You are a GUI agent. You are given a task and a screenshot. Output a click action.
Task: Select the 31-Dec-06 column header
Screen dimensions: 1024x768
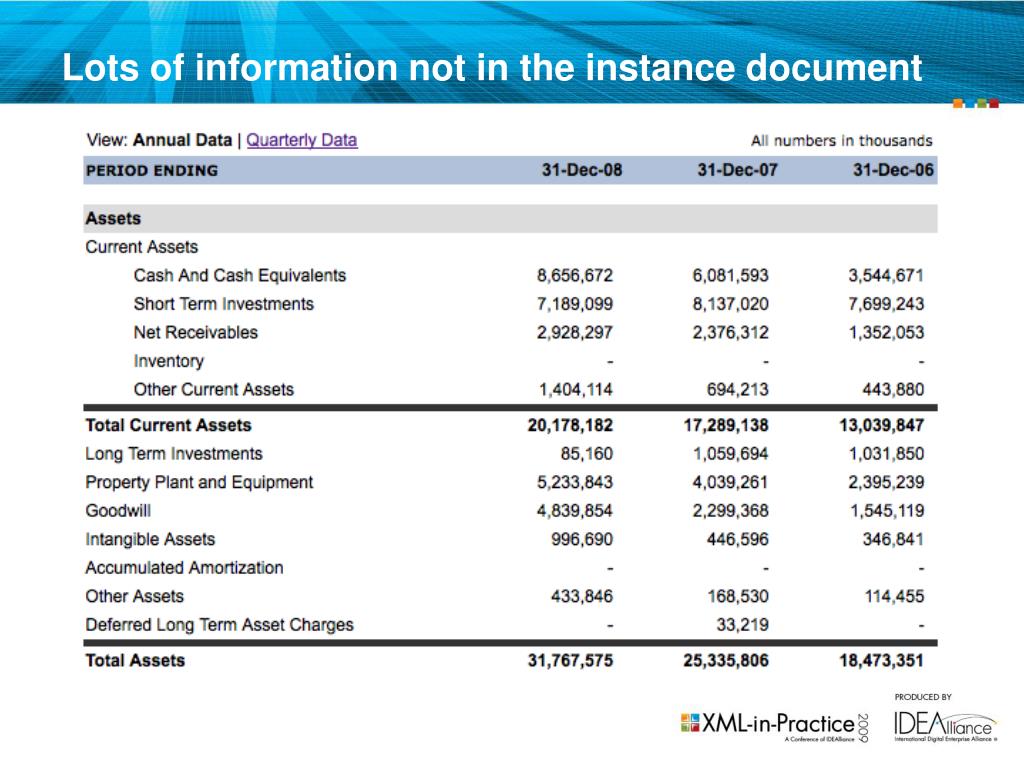[x=893, y=170]
